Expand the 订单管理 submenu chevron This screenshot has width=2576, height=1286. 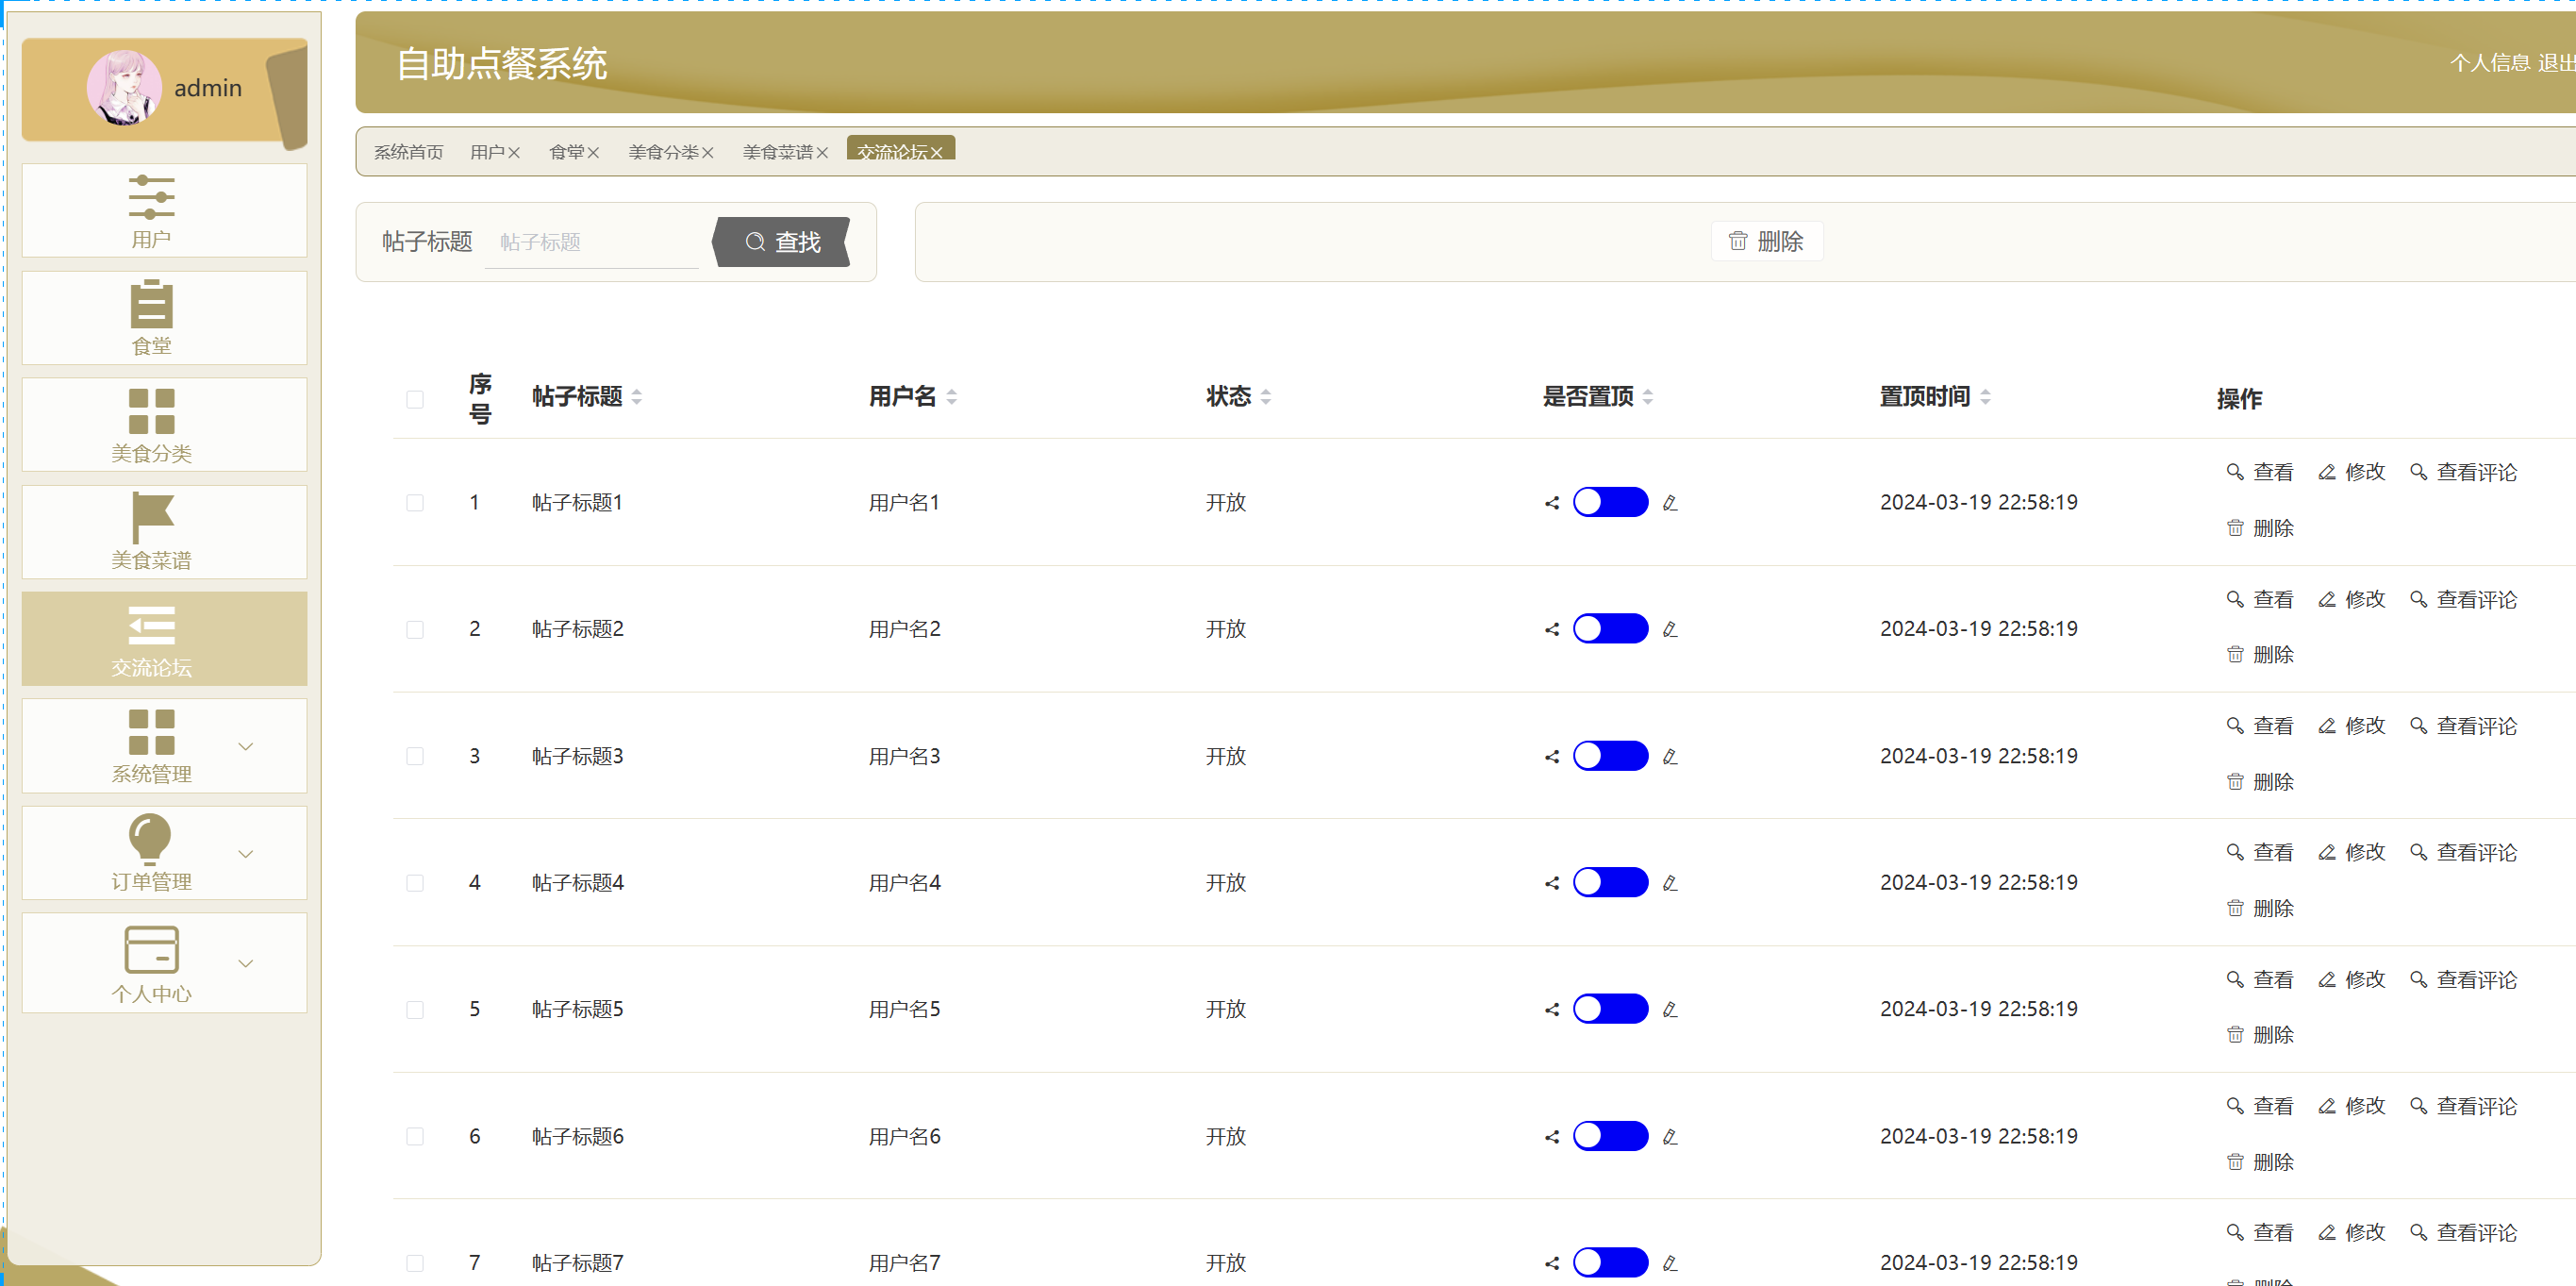[246, 854]
